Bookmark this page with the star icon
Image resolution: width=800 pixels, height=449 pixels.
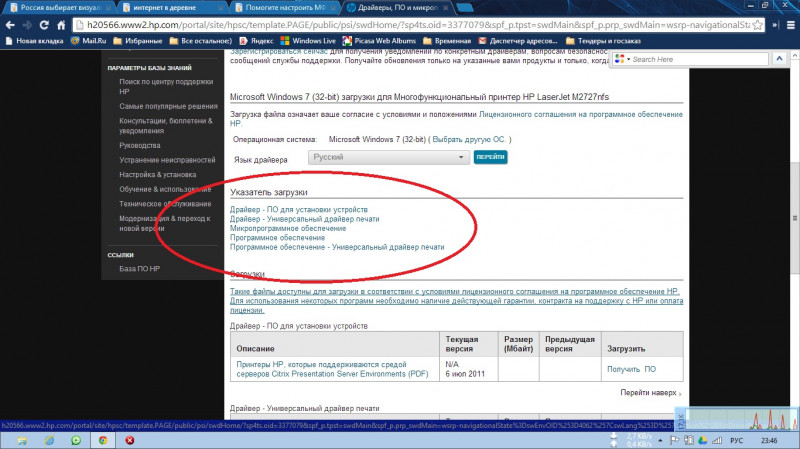[758, 25]
